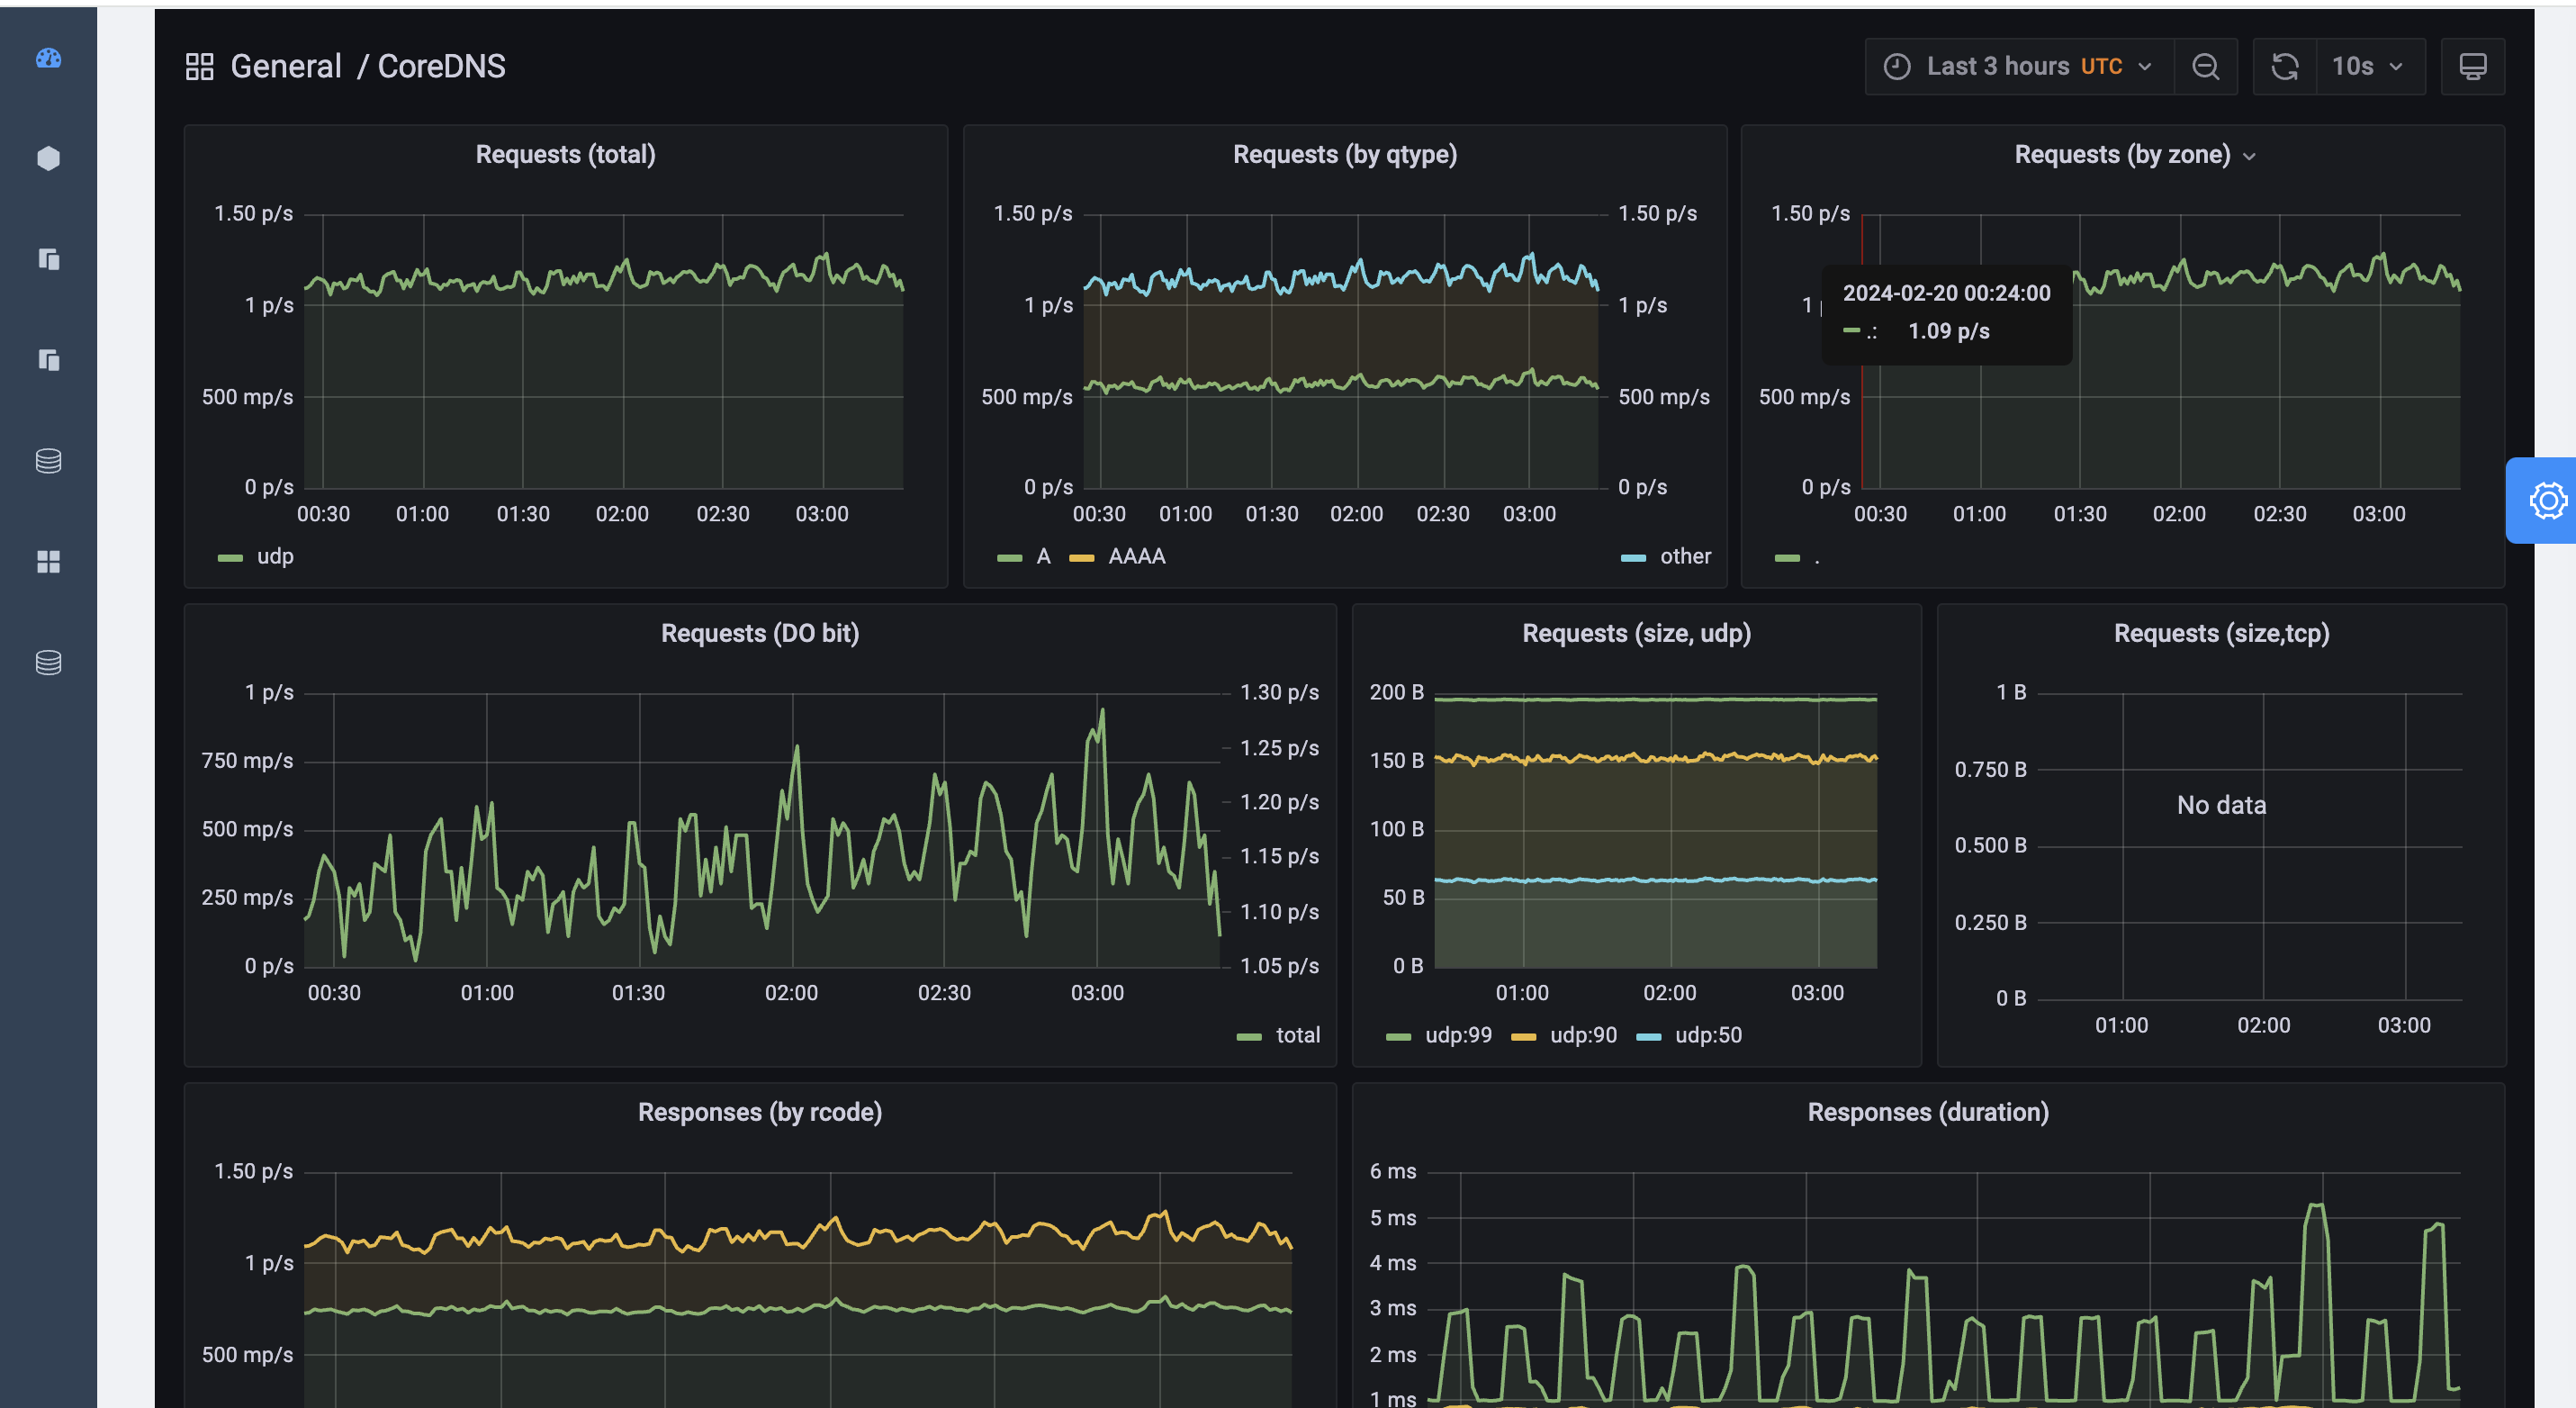Click the General breadcrumb folder
The image size is (2576, 1408).
(x=286, y=67)
